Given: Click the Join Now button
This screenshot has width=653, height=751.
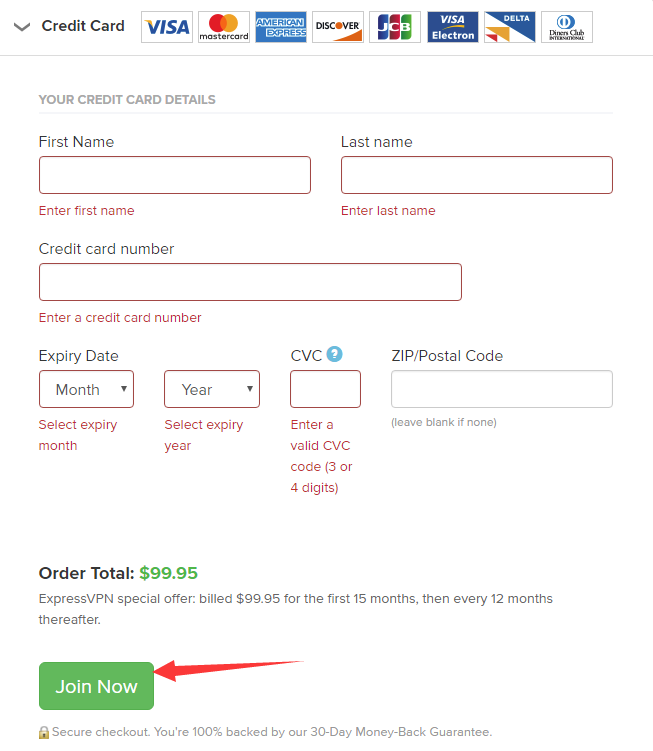Looking at the screenshot, I should coord(96,686).
